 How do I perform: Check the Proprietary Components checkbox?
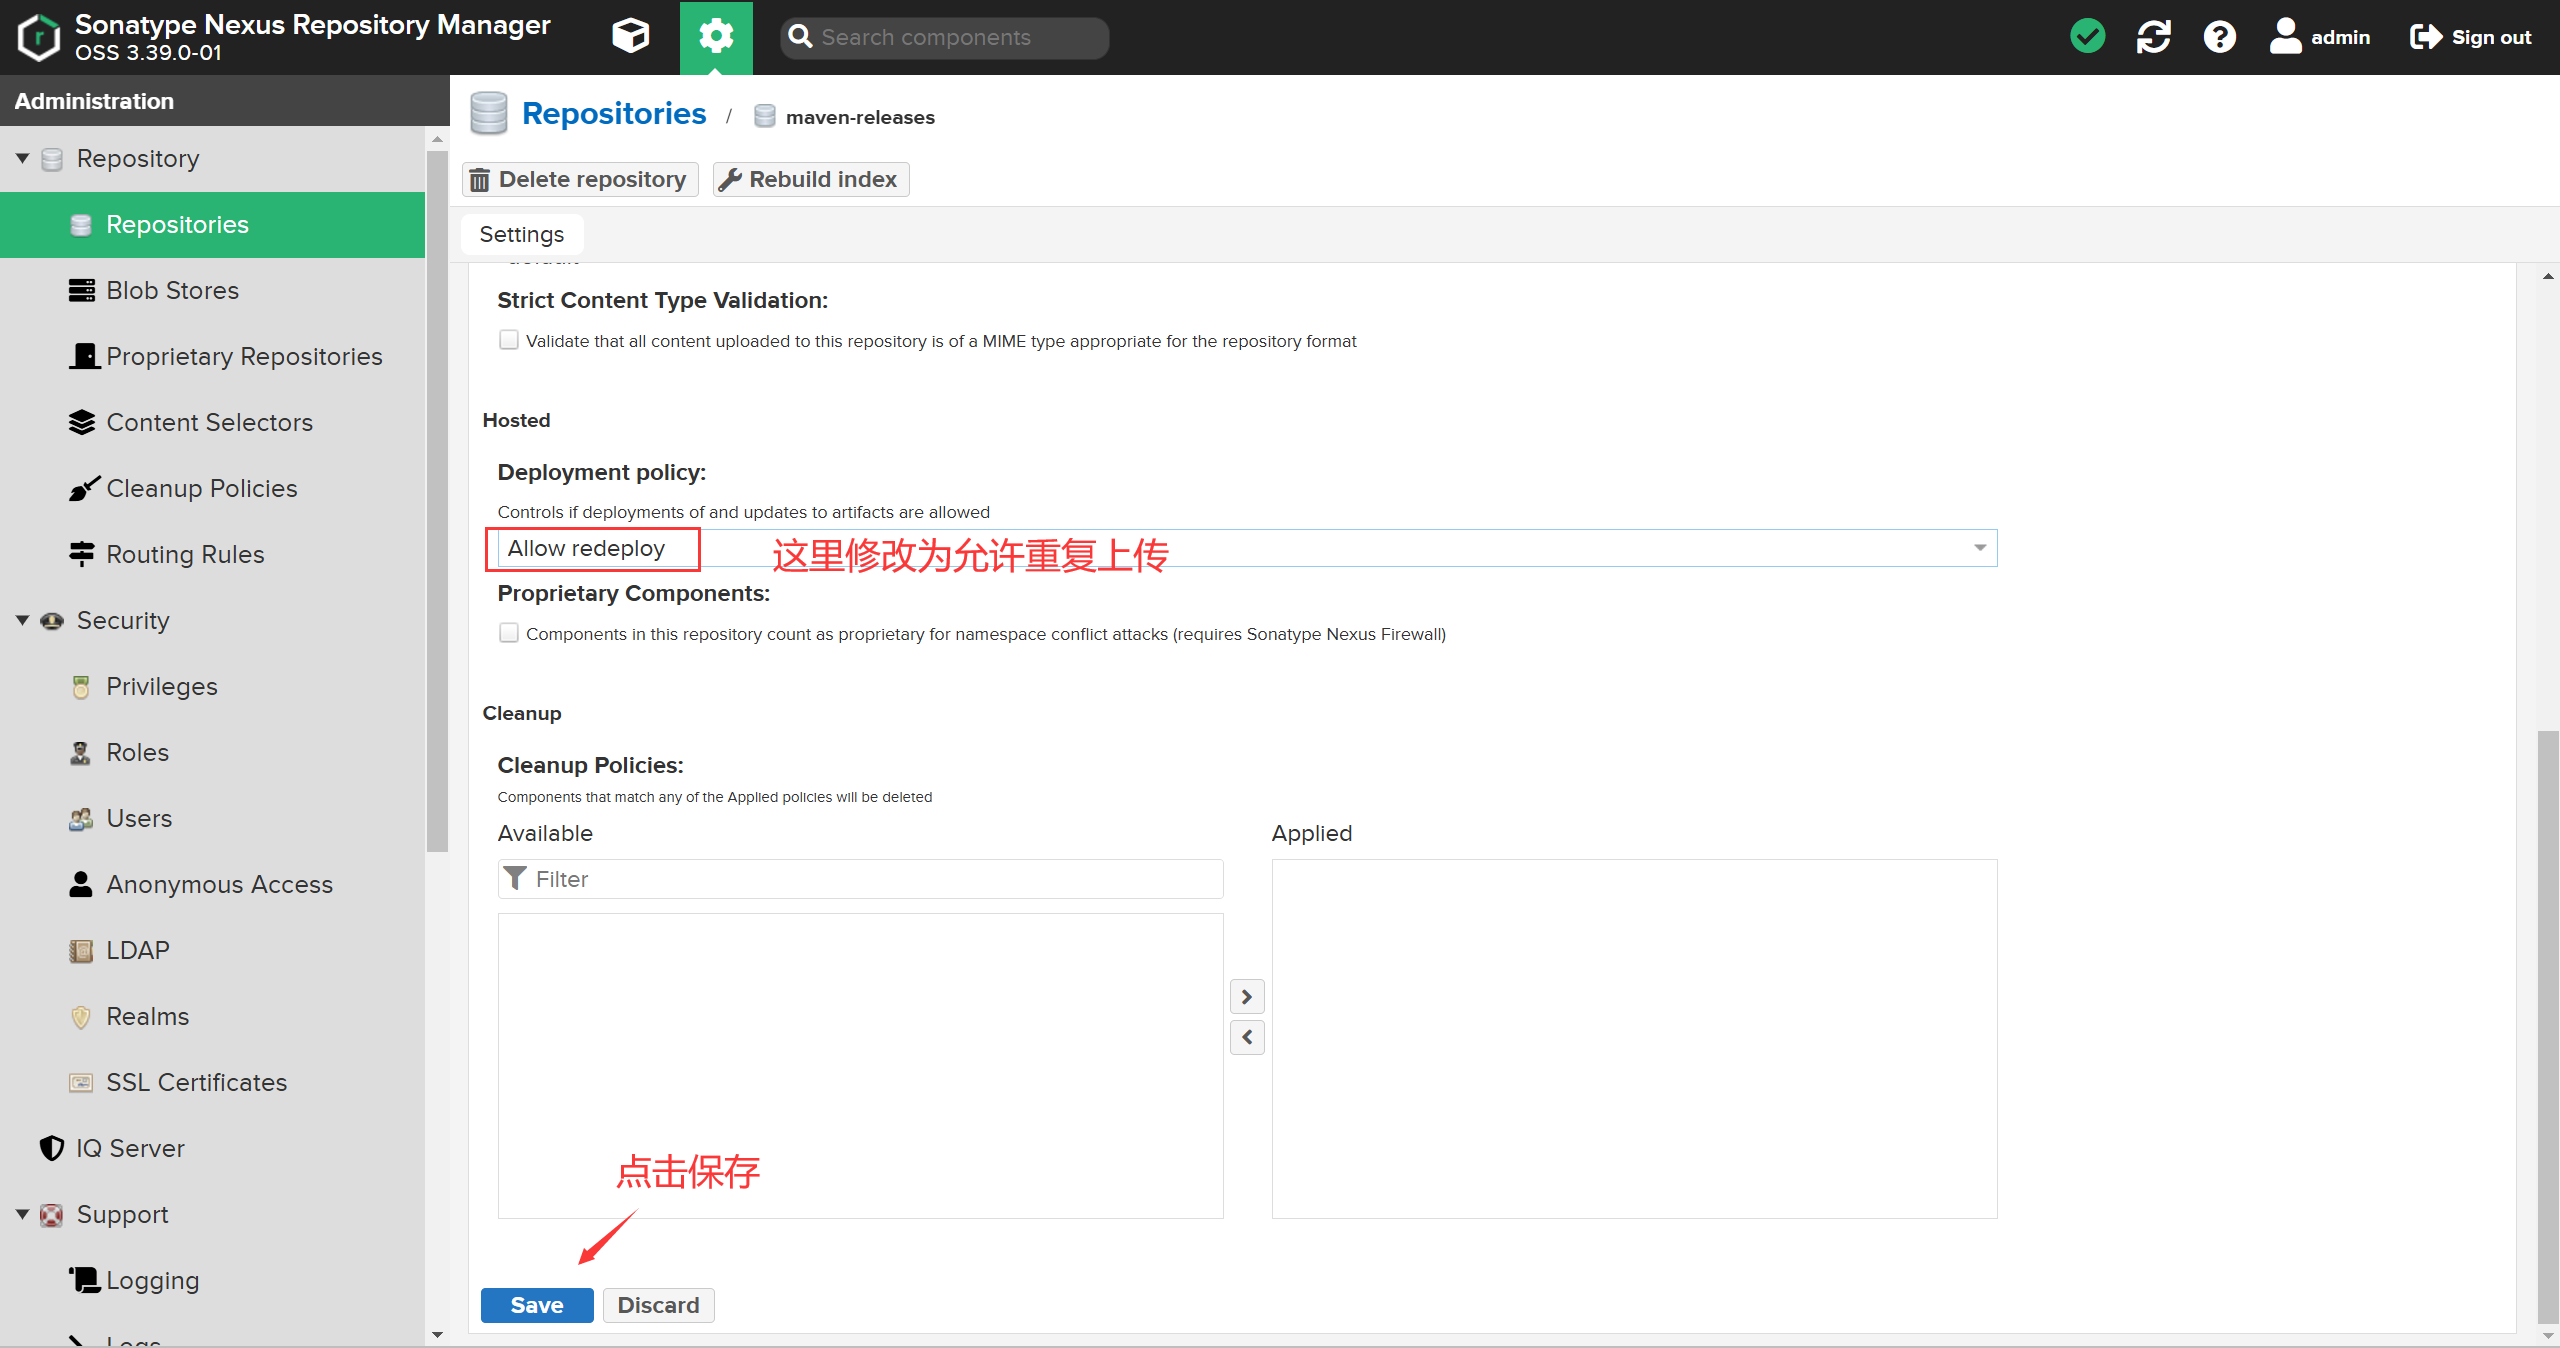pyautogui.click(x=509, y=633)
